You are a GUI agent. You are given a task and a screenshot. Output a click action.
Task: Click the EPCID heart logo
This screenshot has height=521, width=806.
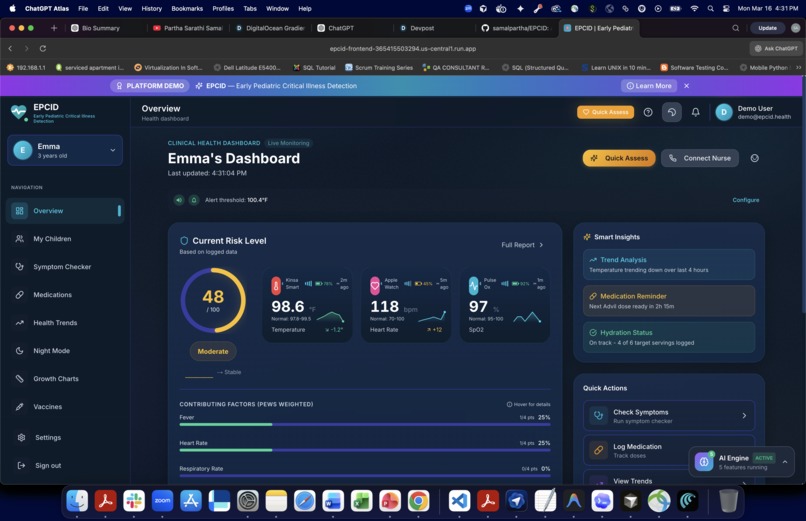pyautogui.click(x=19, y=111)
